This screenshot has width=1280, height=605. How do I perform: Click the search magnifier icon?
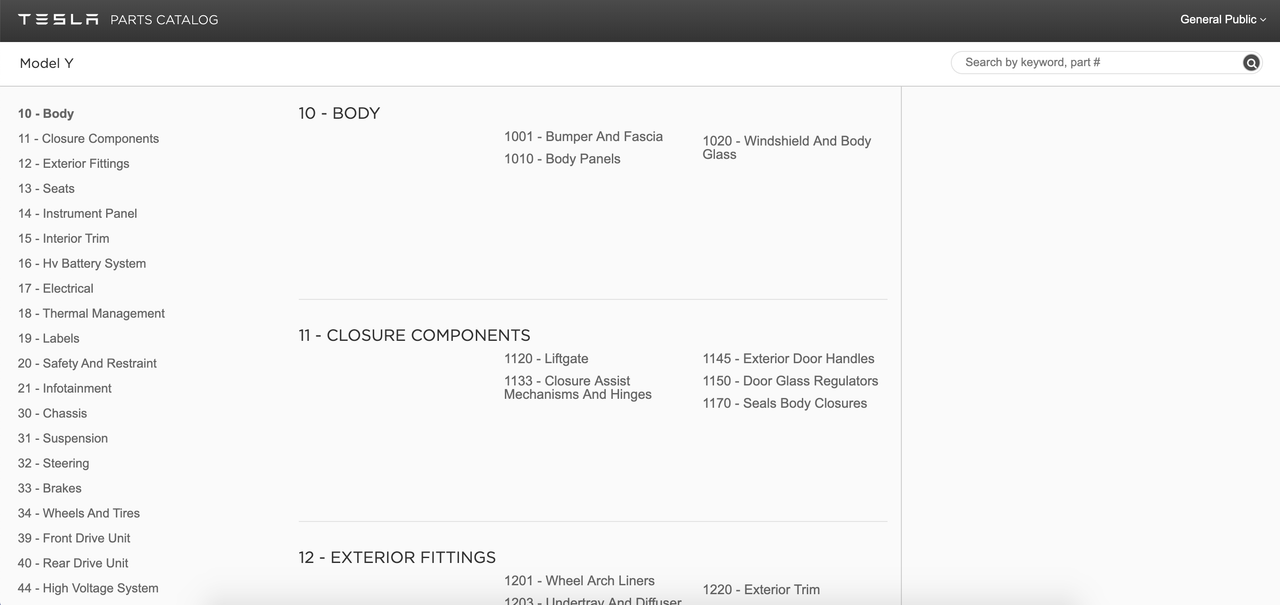(x=1251, y=63)
